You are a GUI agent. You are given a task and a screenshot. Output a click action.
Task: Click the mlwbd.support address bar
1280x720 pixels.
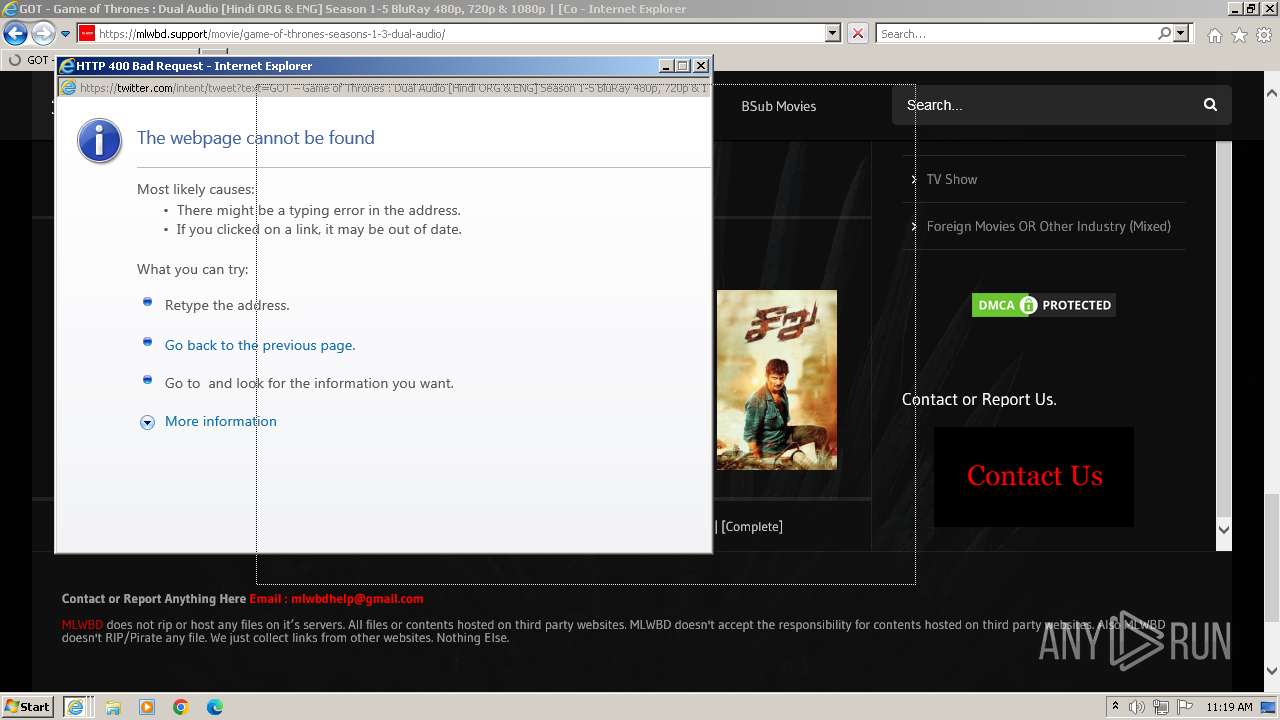[460, 34]
